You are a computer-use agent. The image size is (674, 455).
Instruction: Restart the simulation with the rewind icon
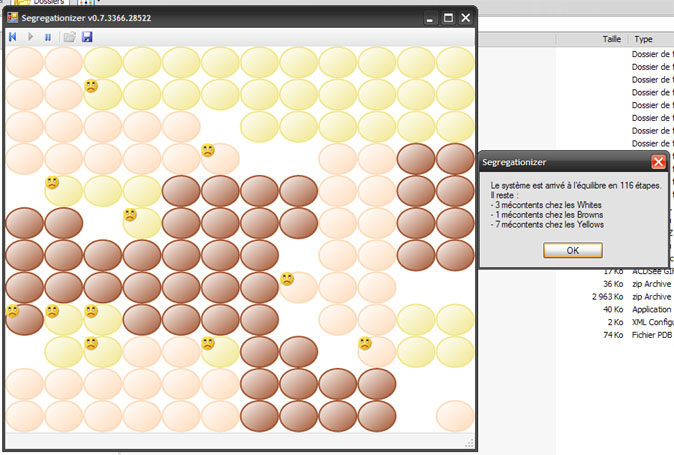[x=12, y=37]
